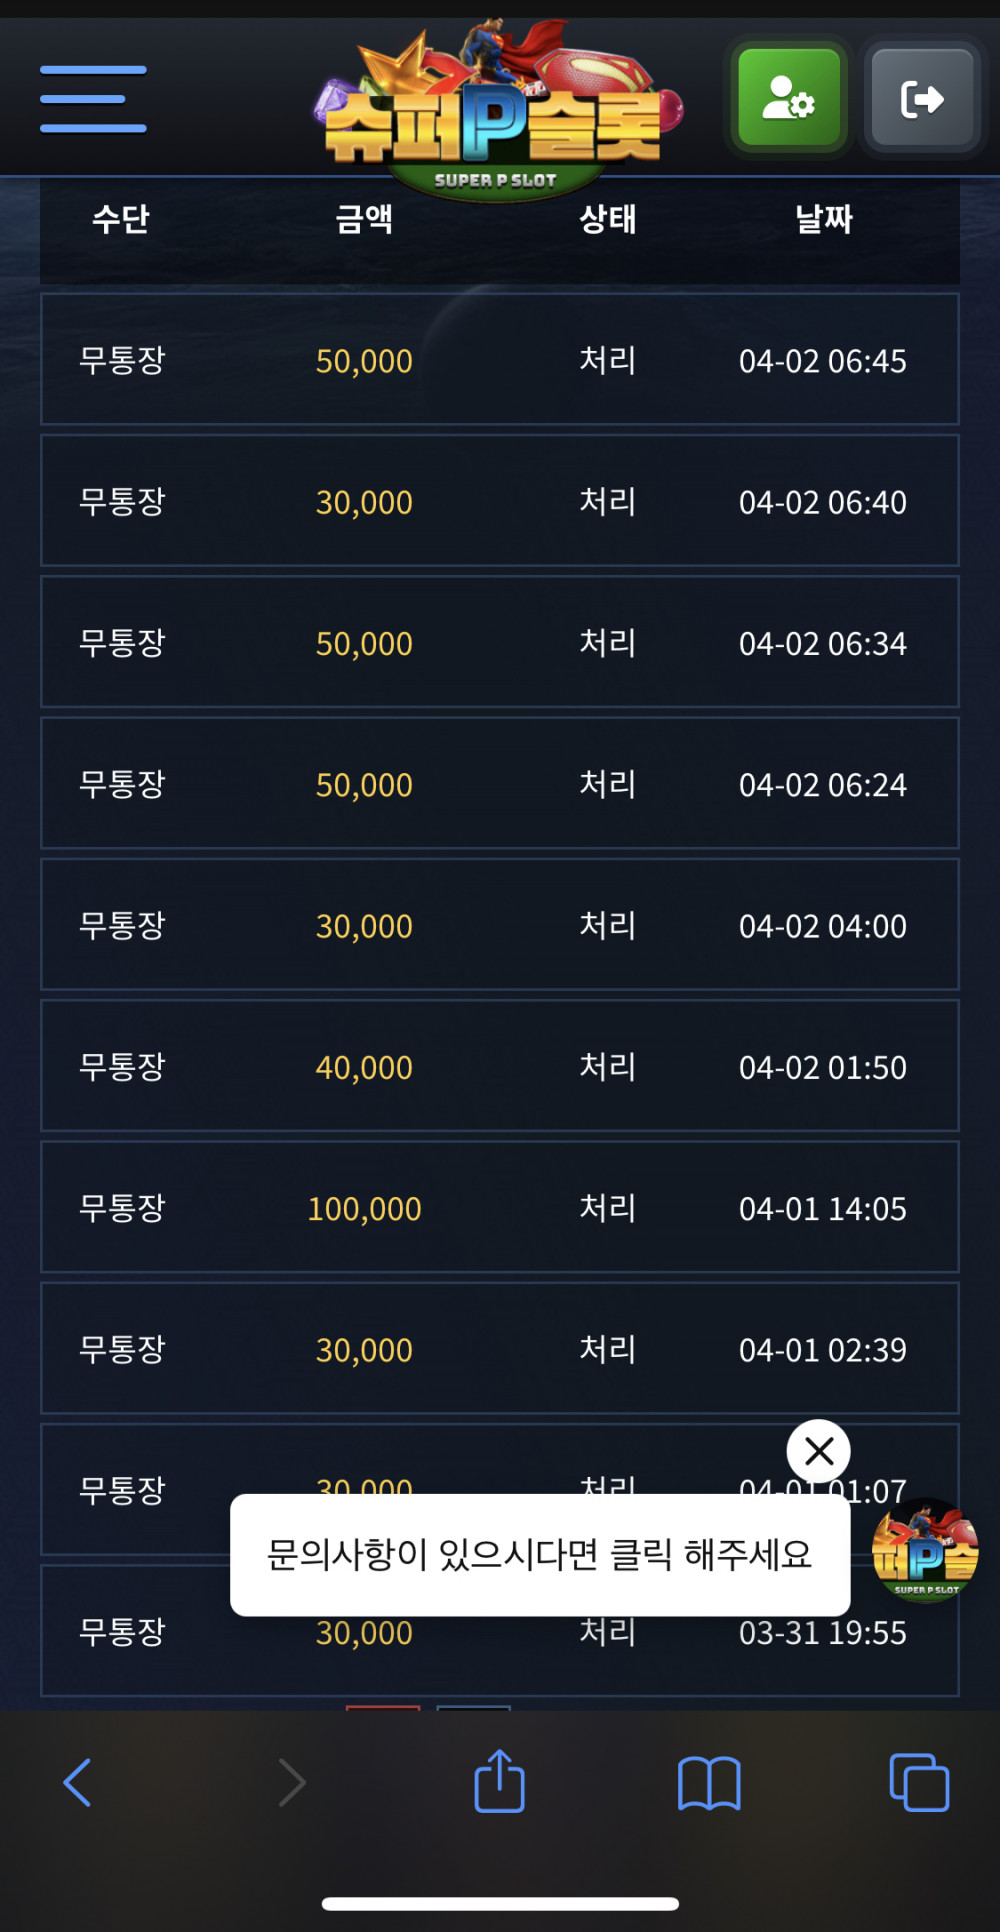Tap the 날짜 column header
Viewport: 1000px width, 1932px height.
[x=823, y=218]
